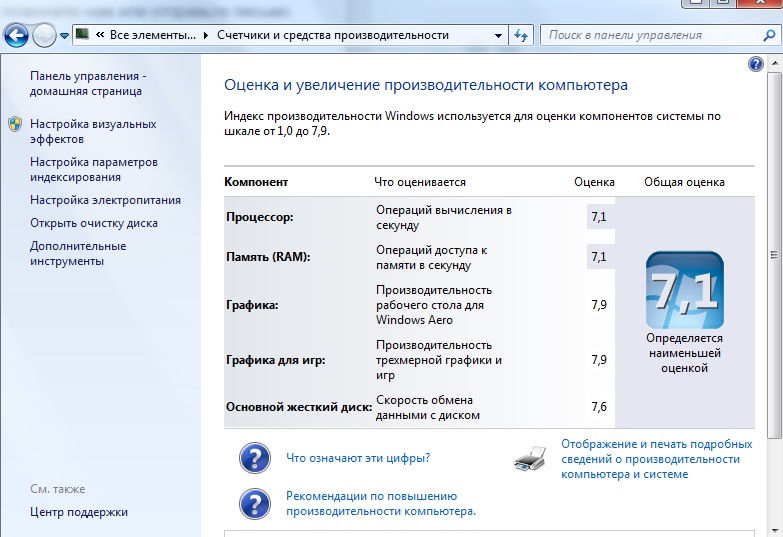The width and height of the screenshot is (783, 537).
Task: Click the scrollbar down arrow
Action: [775, 530]
